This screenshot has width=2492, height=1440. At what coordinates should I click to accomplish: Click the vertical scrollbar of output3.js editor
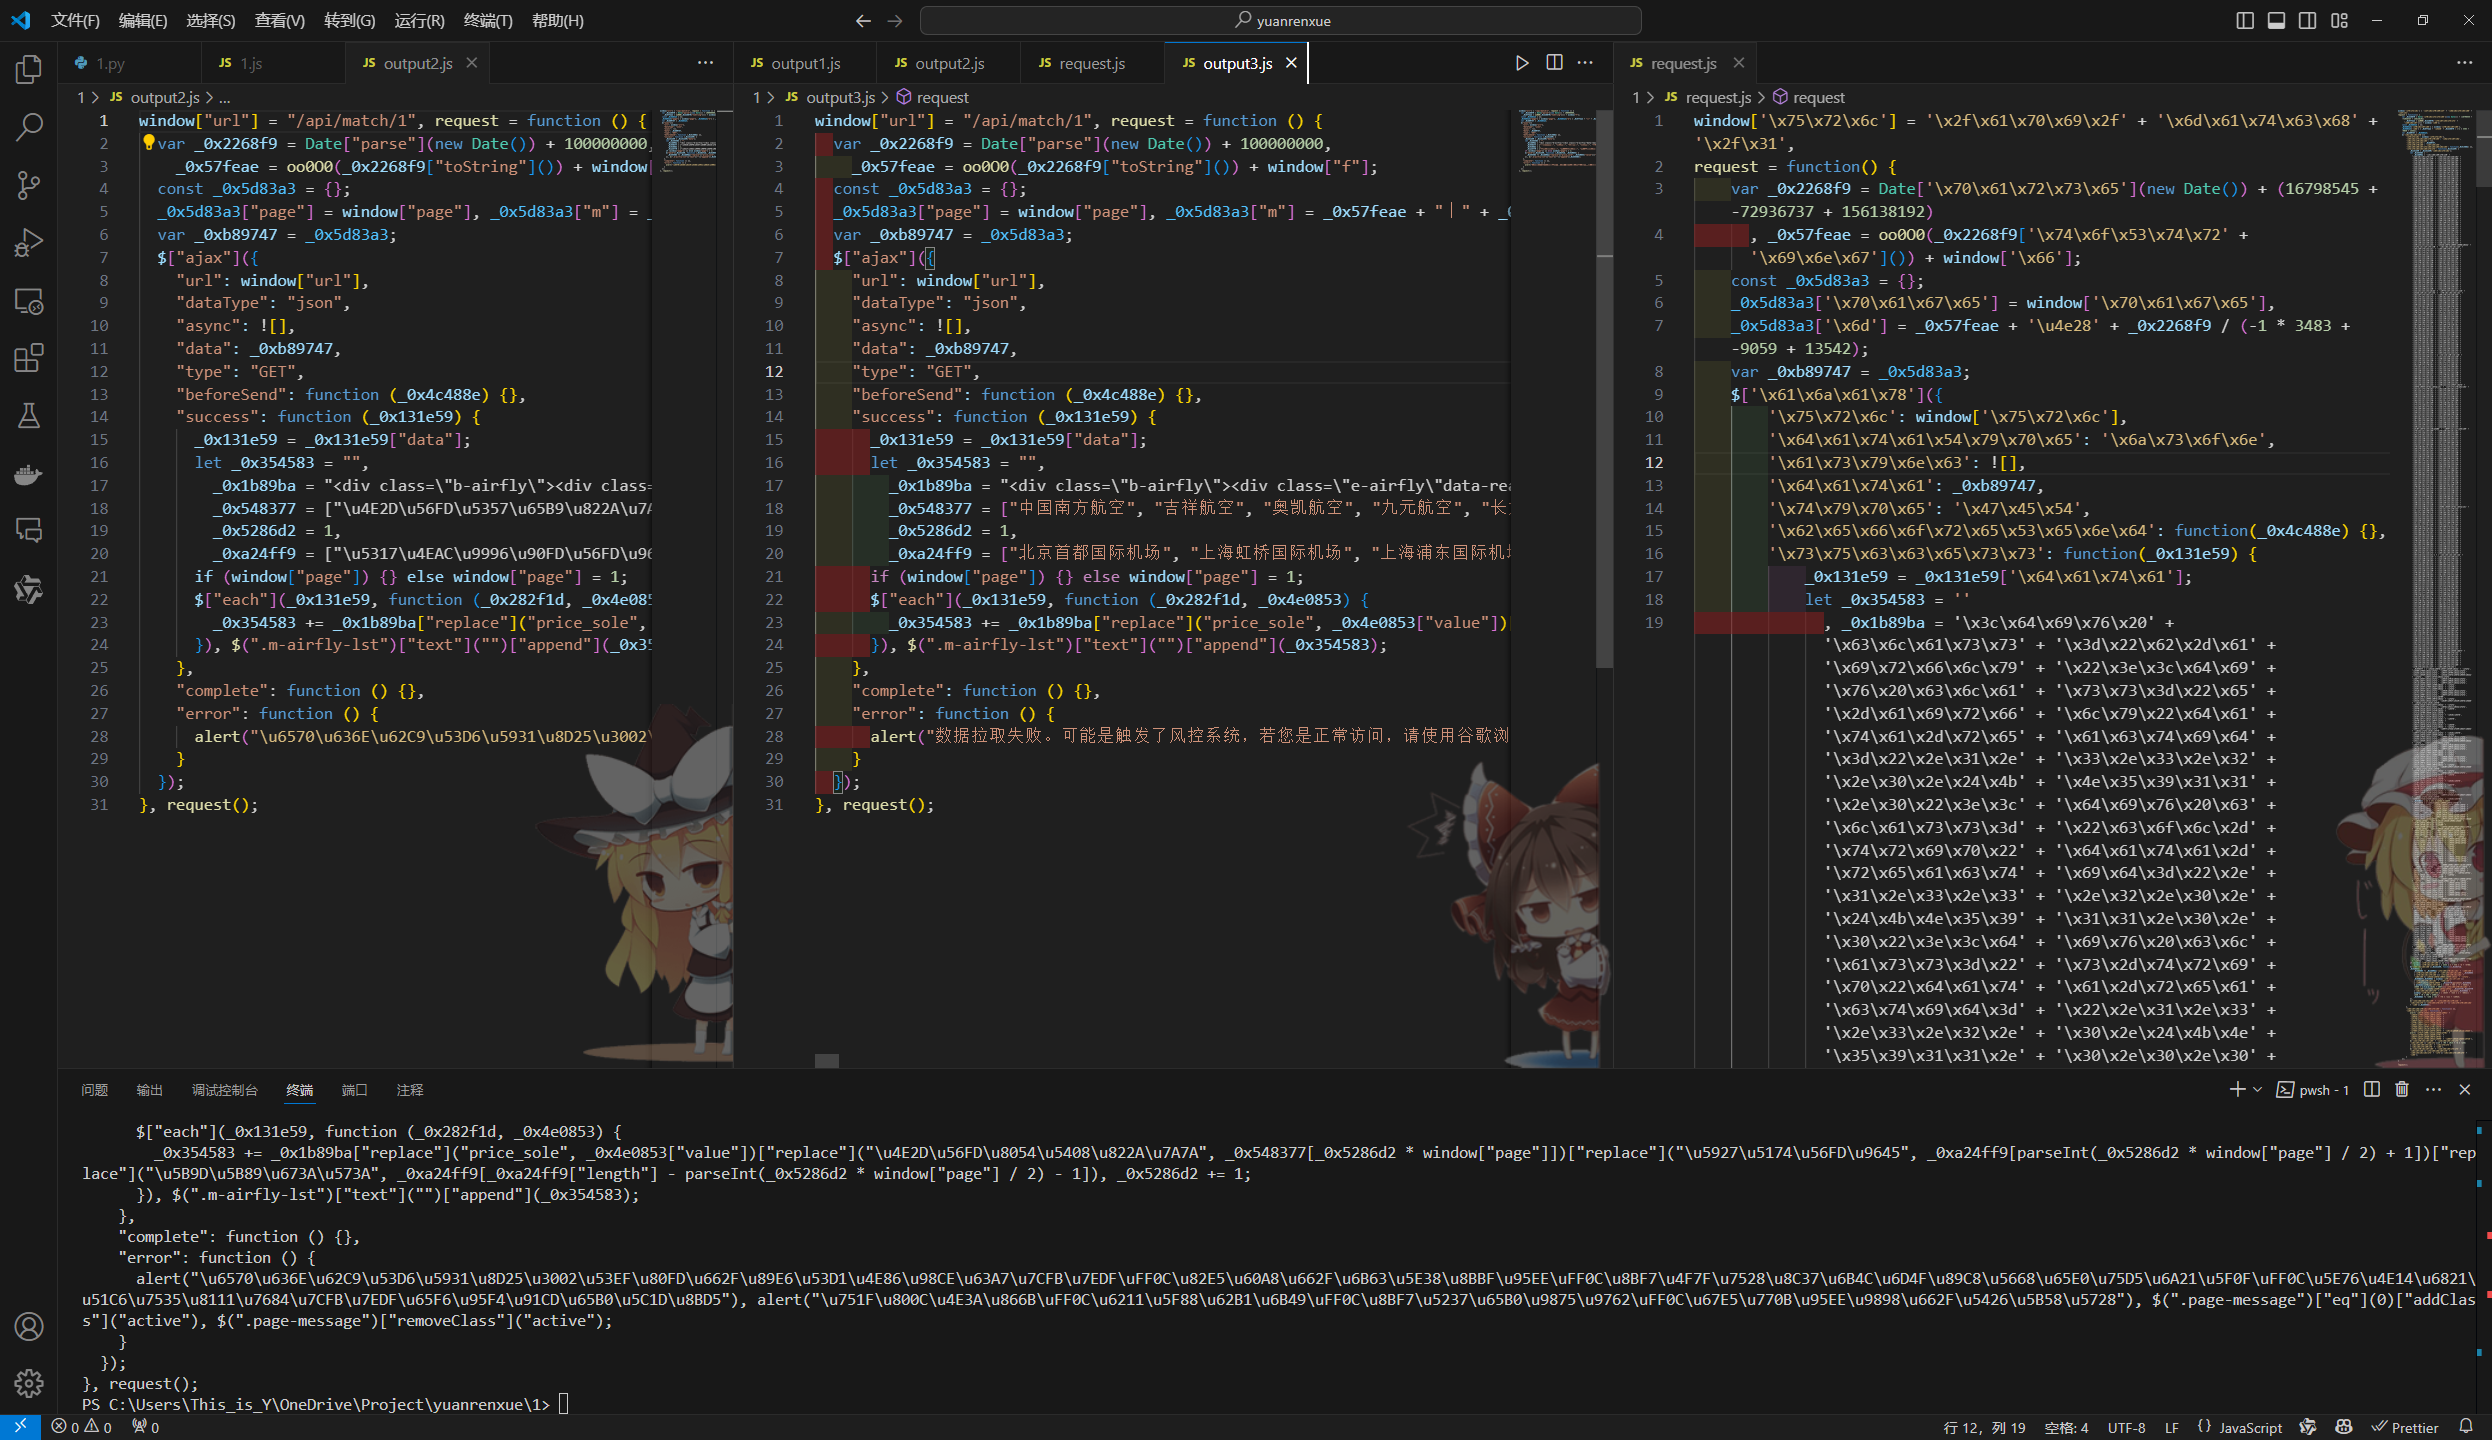[x=1604, y=400]
